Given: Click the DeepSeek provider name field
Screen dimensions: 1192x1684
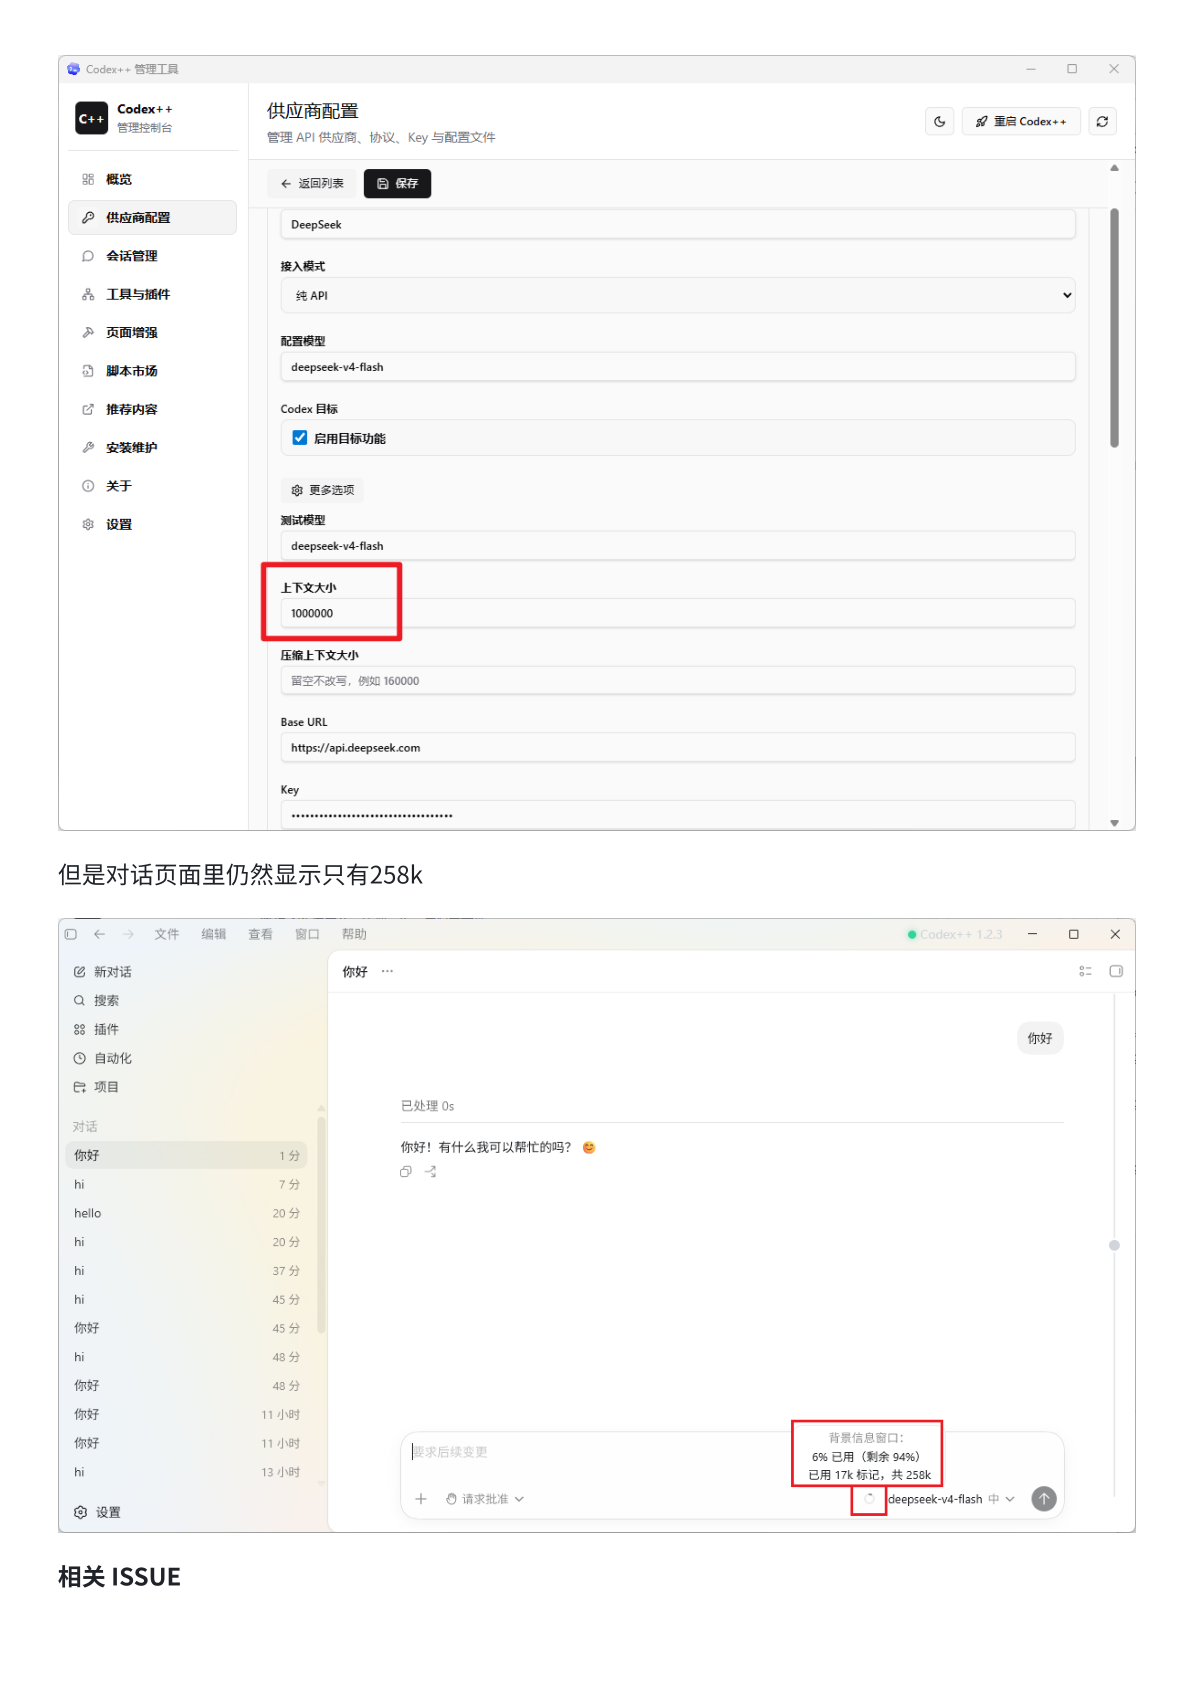Looking at the screenshot, I should [678, 224].
